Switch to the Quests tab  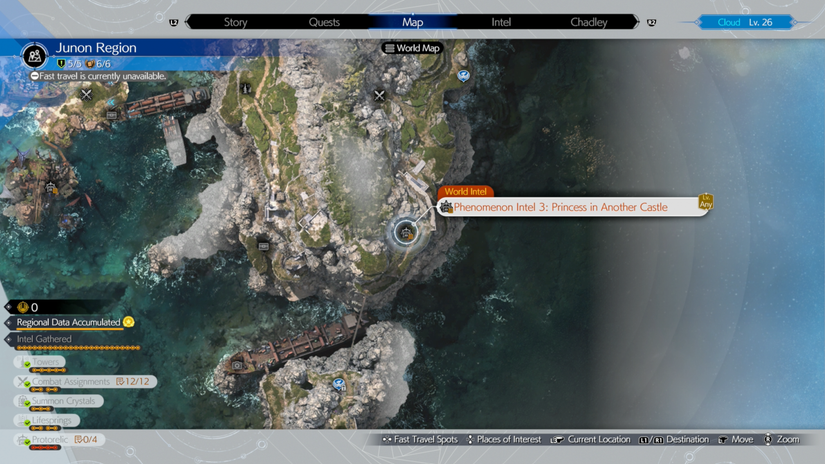point(324,22)
